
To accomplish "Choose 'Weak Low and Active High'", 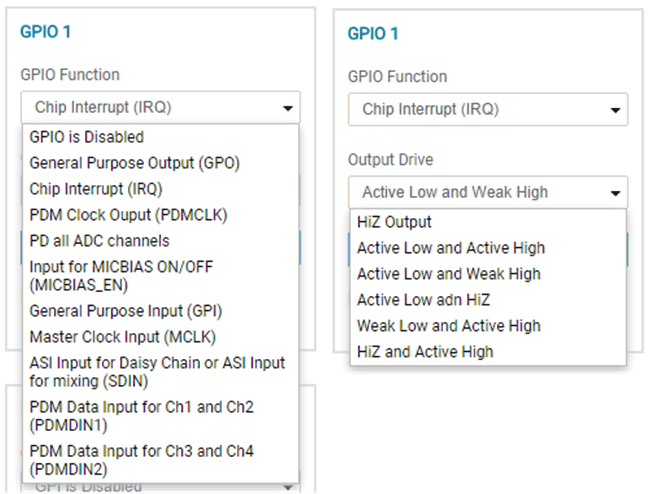I will (448, 326).
